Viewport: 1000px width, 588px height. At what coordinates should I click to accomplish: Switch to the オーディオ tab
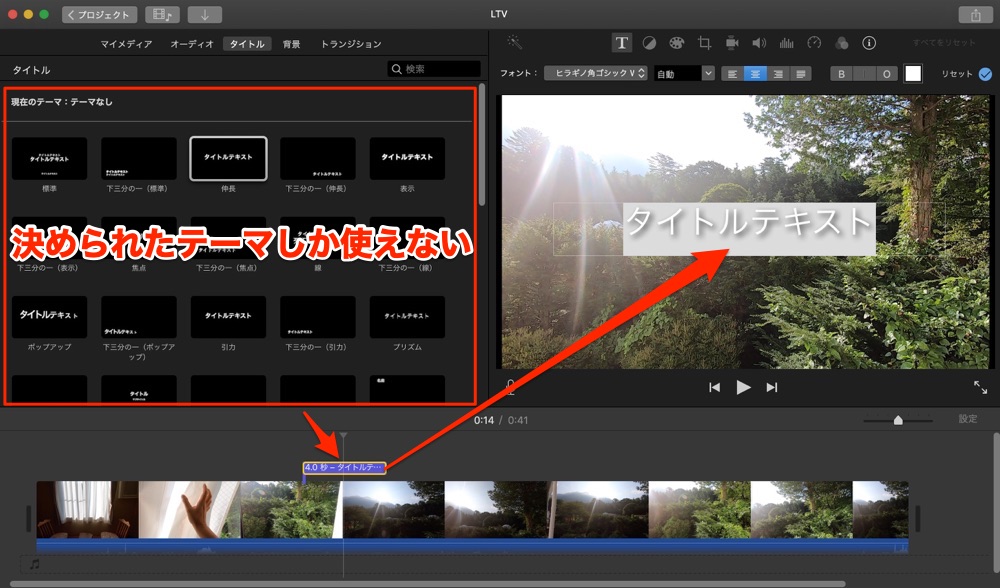(x=192, y=44)
